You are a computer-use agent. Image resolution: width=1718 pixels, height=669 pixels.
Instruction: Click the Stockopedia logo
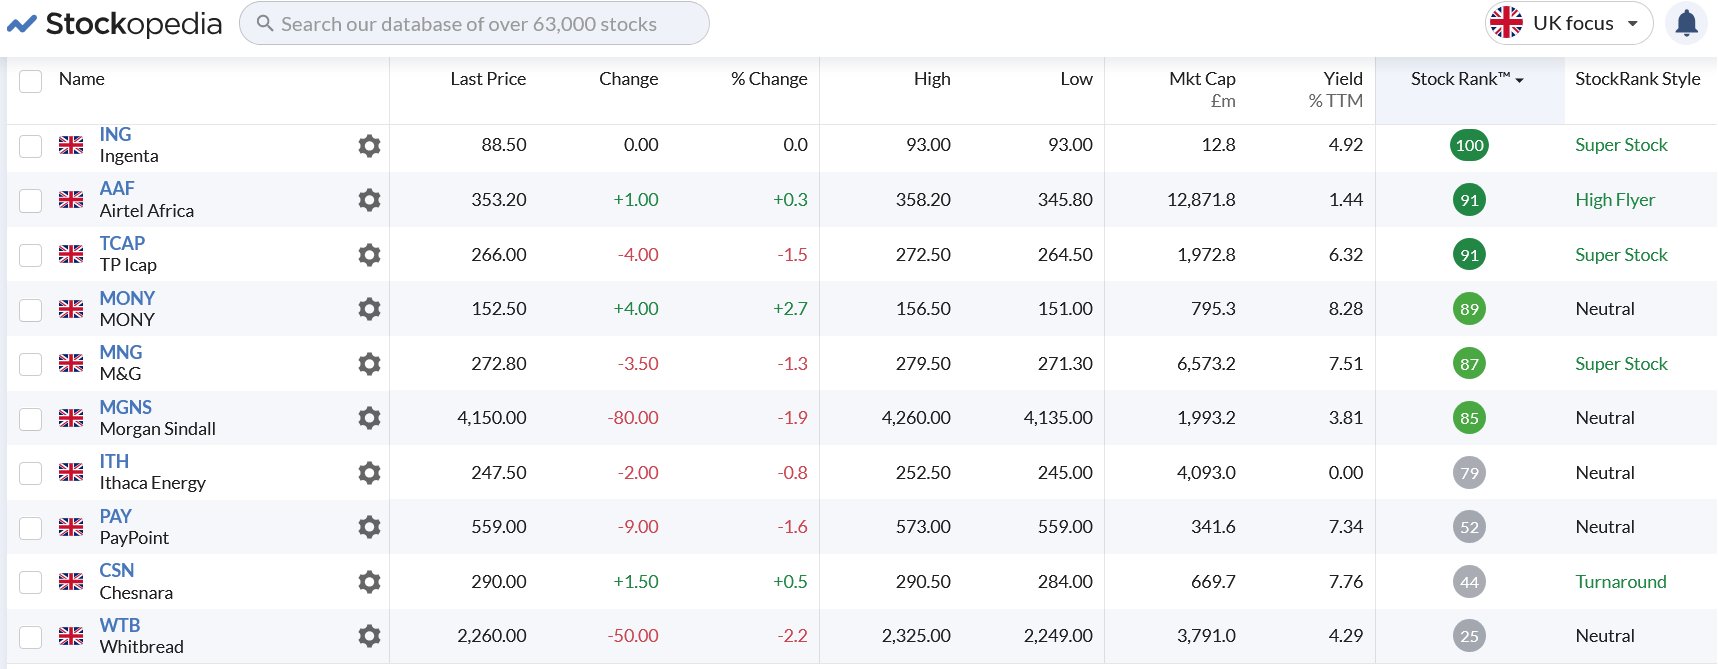click(x=115, y=24)
